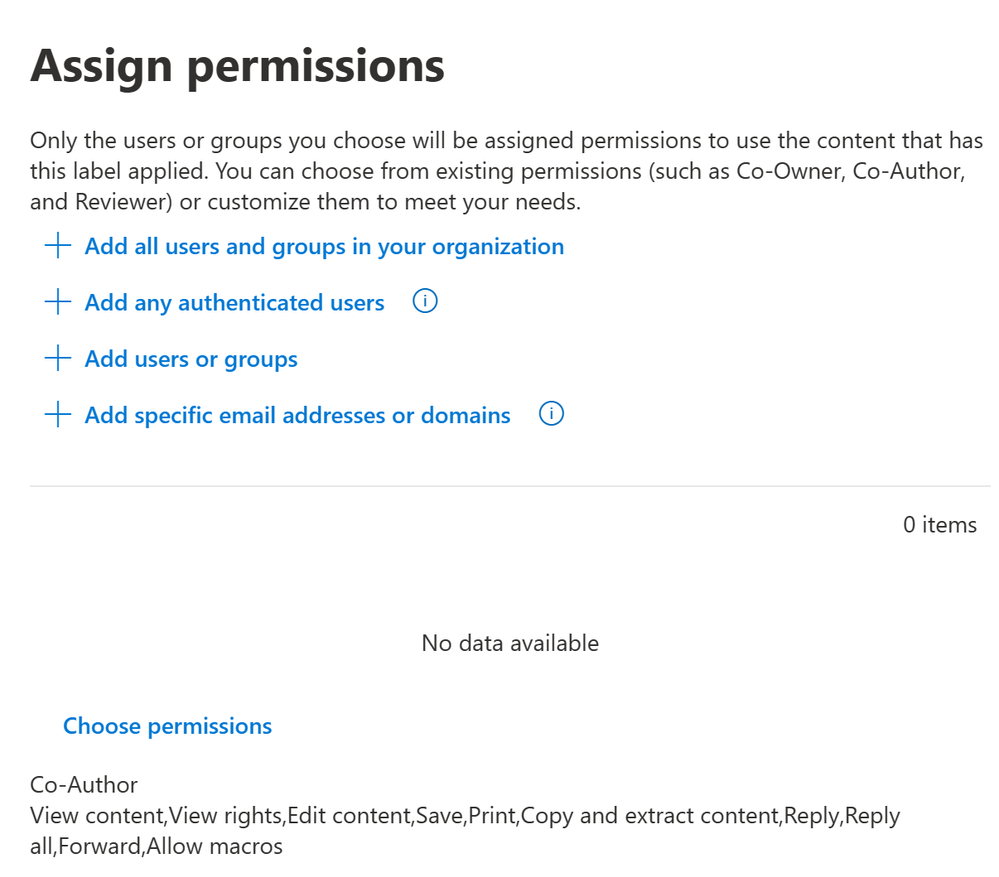Click the line starting and Reviewer) or customize
The width and height of the screenshot is (999, 877).
tap(305, 202)
